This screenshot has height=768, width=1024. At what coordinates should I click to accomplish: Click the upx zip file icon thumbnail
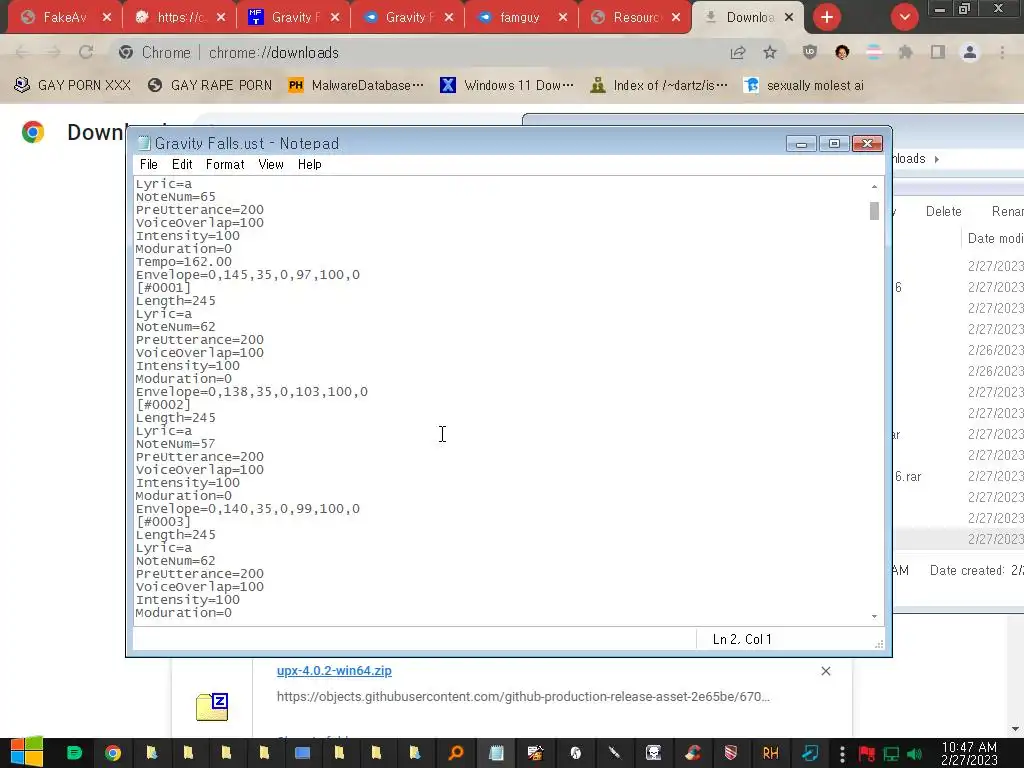212,707
